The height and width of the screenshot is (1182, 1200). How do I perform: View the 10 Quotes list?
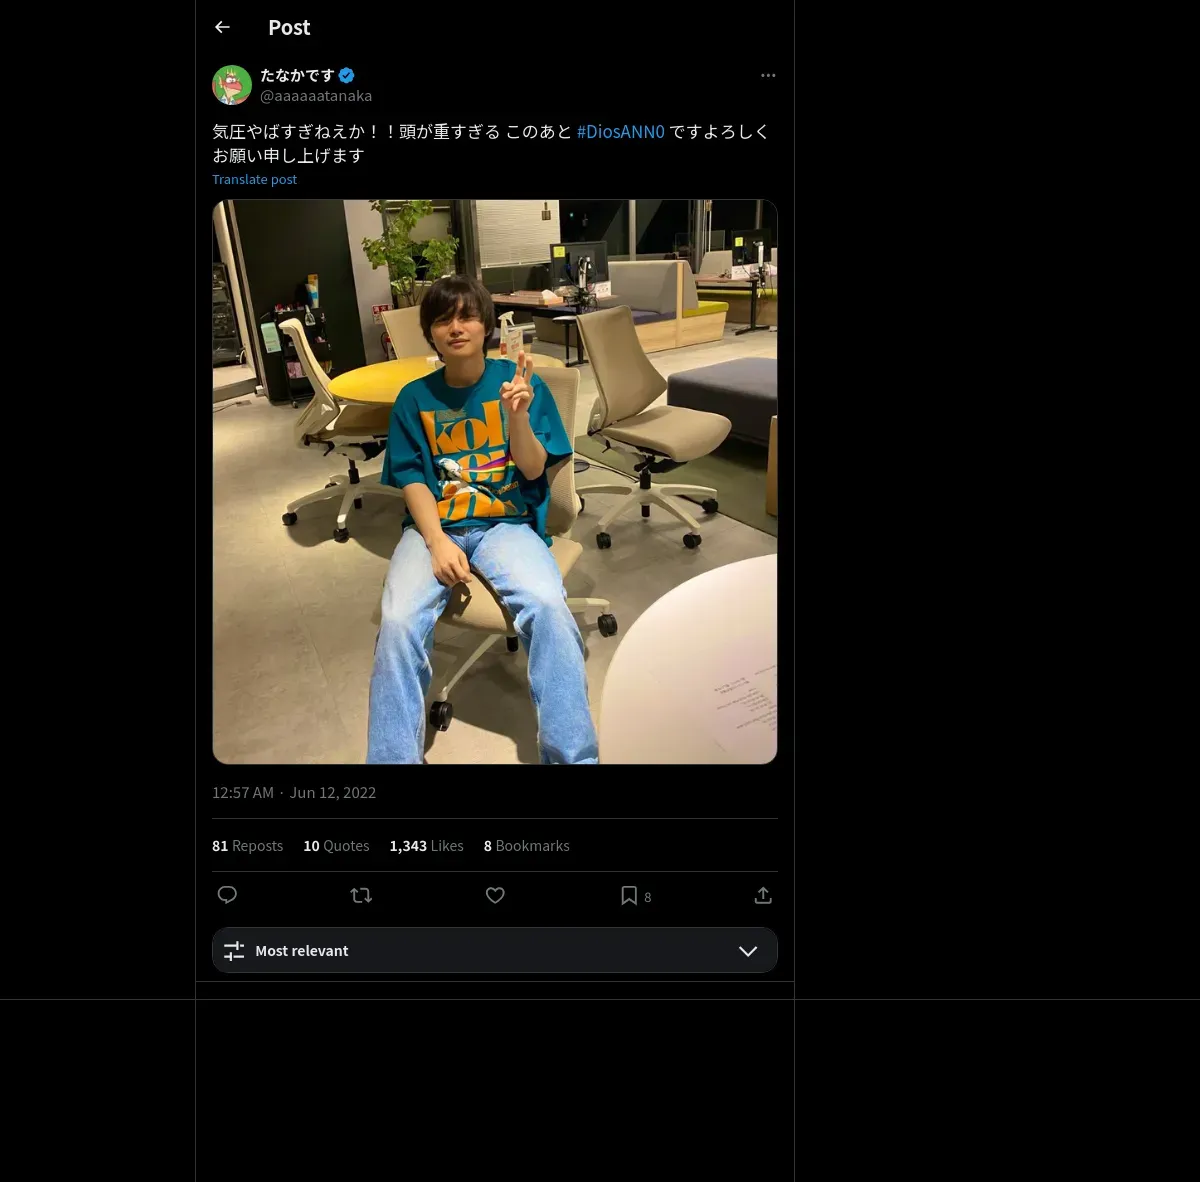click(336, 846)
